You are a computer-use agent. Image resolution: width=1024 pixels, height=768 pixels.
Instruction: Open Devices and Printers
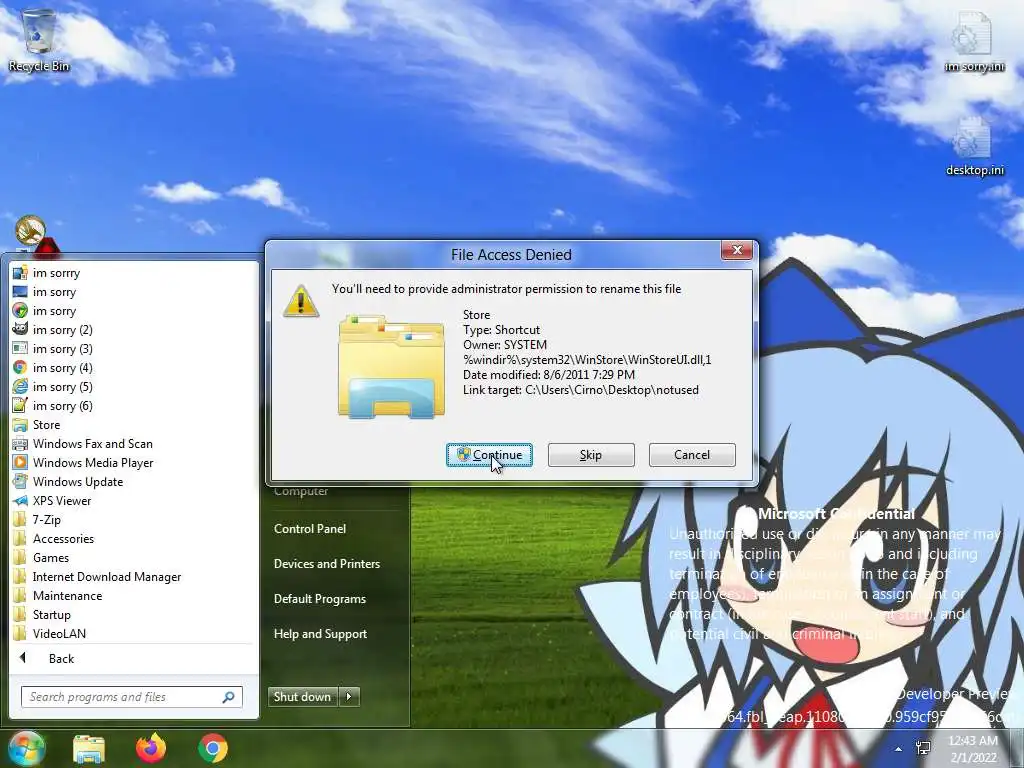[327, 564]
